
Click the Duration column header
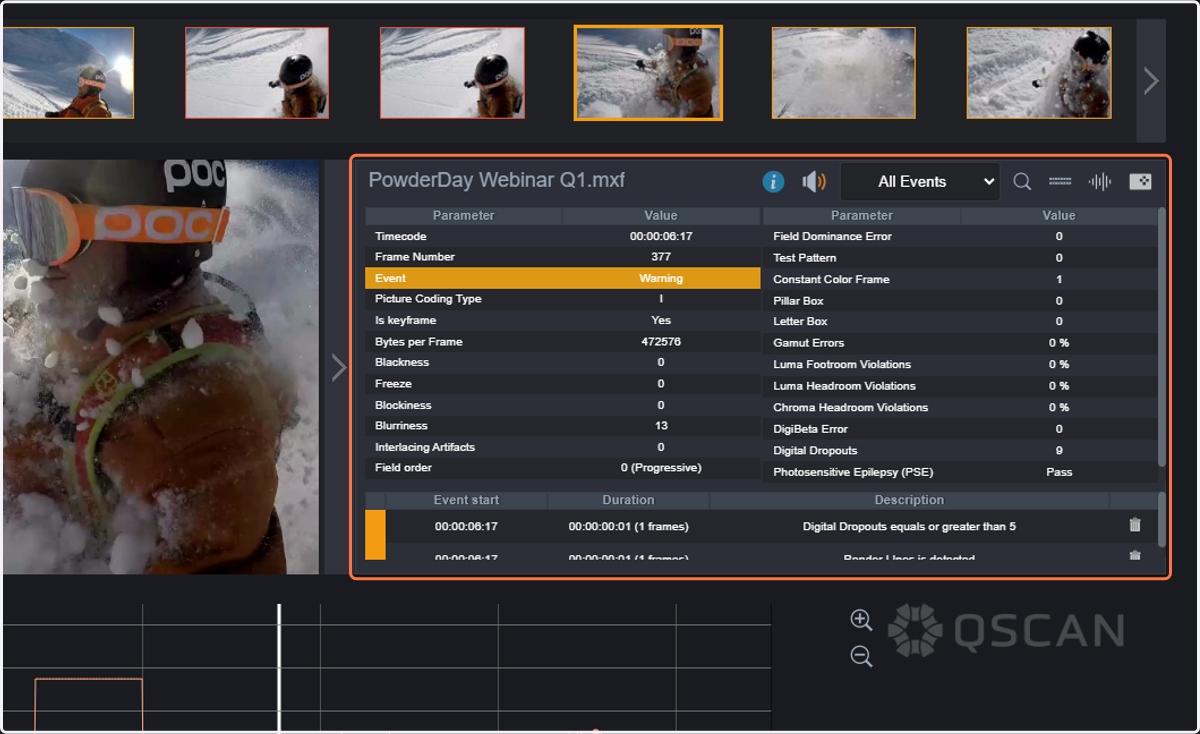click(628, 500)
